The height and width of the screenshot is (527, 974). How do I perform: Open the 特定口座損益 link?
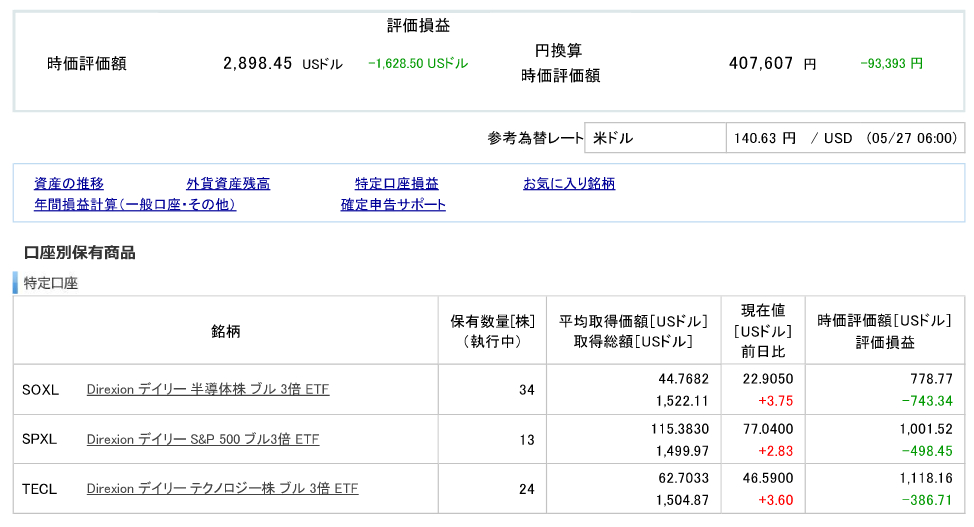click(396, 183)
